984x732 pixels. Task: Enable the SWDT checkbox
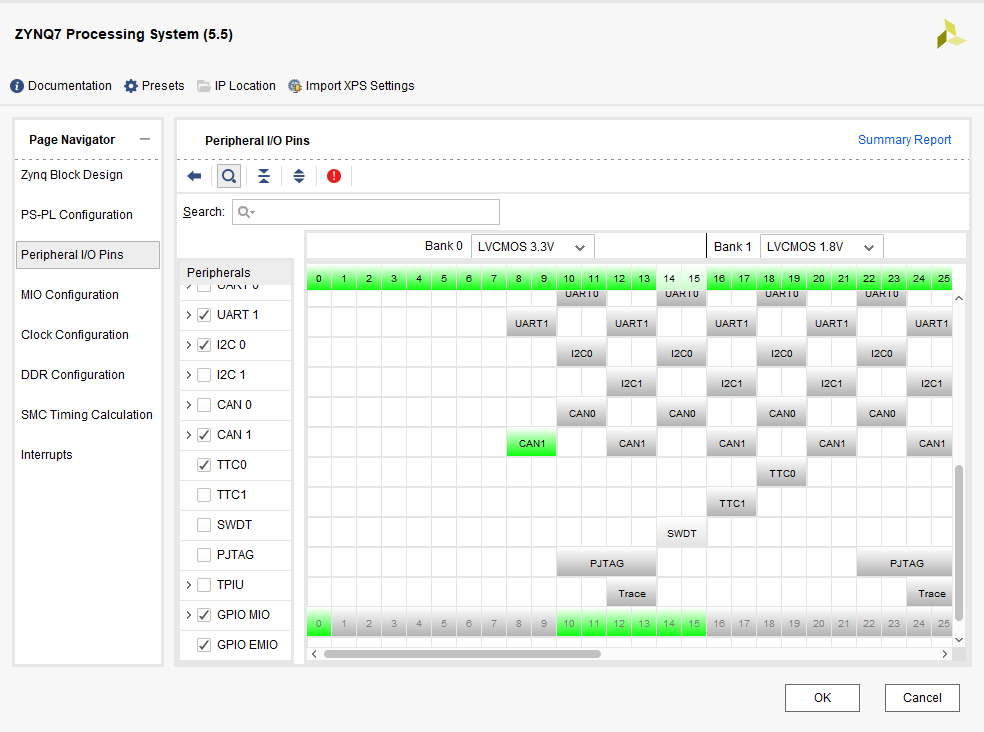coord(204,525)
